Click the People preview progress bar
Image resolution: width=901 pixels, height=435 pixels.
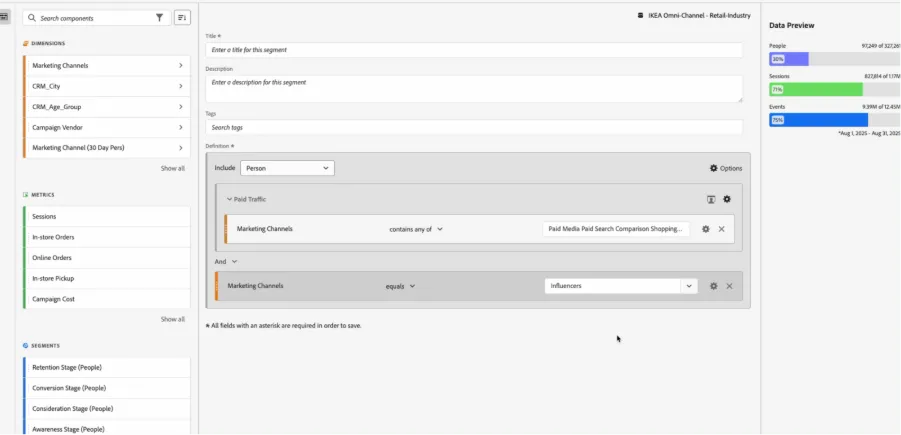coord(834,59)
